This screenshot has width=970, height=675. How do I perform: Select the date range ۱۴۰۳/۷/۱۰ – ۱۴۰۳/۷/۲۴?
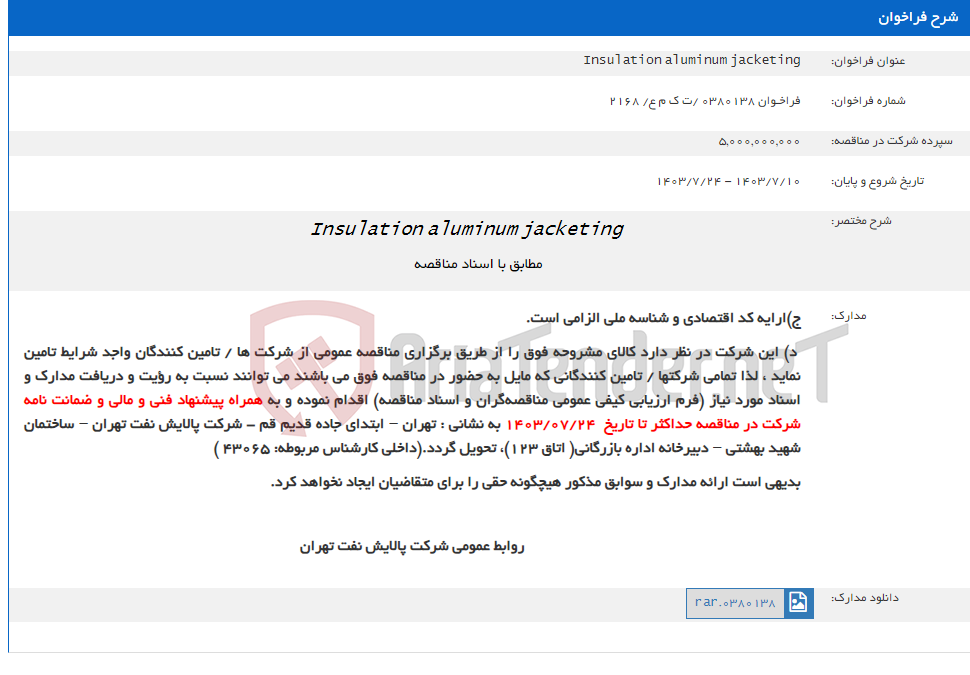728,181
